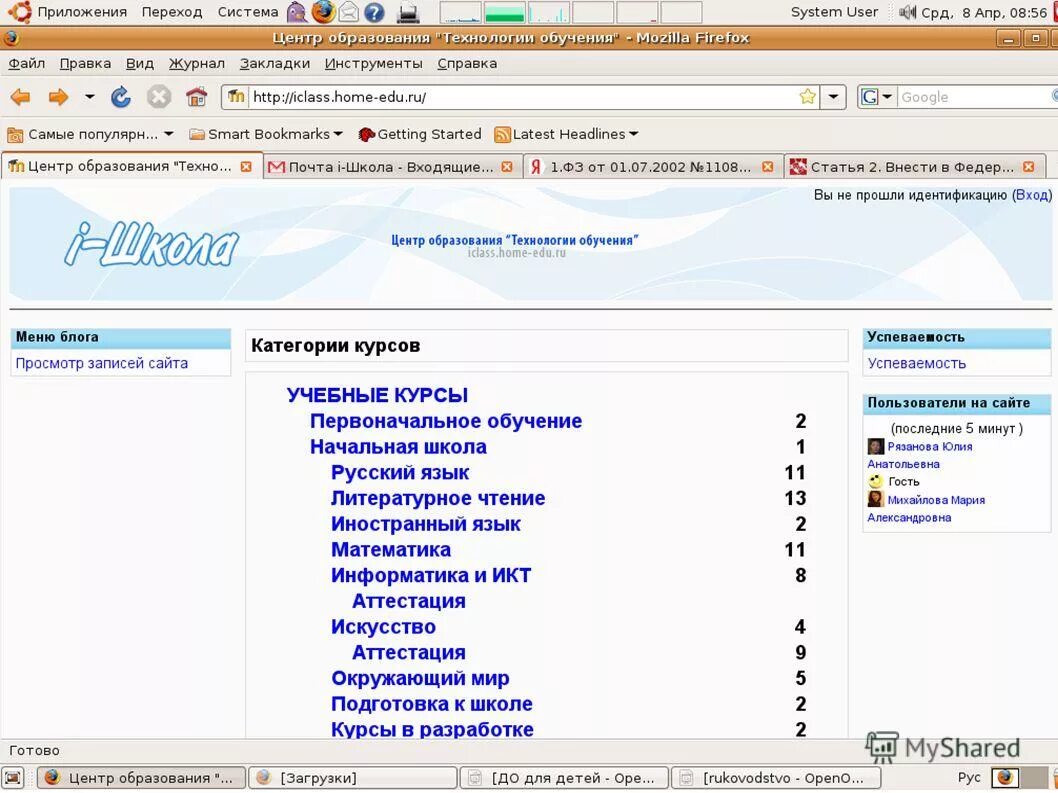Open the Закладки menu
Image resolution: width=1058 pixels, height=793 pixels.
(x=275, y=63)
